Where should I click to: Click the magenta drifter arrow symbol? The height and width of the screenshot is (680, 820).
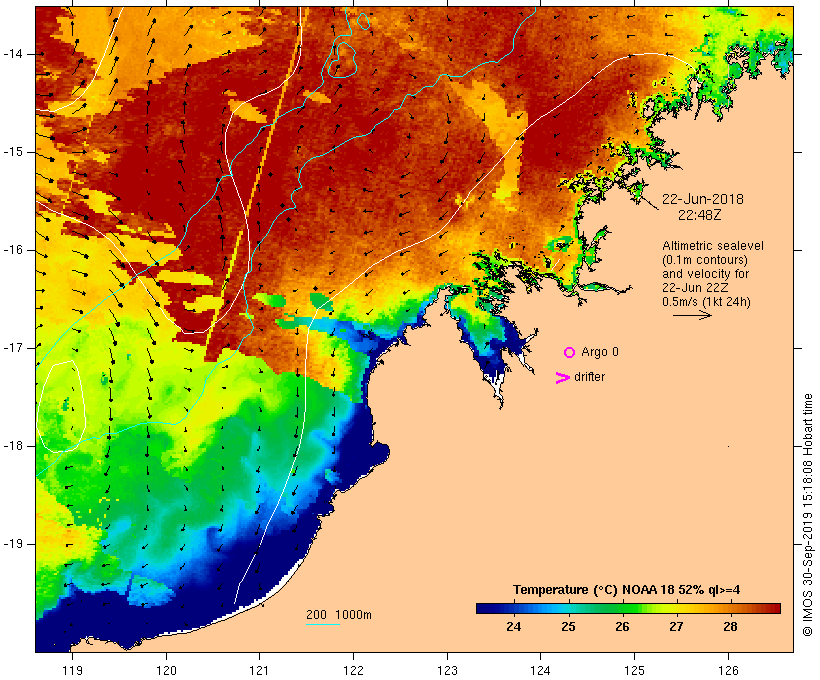pyautogui.click(x=562, y=378)
